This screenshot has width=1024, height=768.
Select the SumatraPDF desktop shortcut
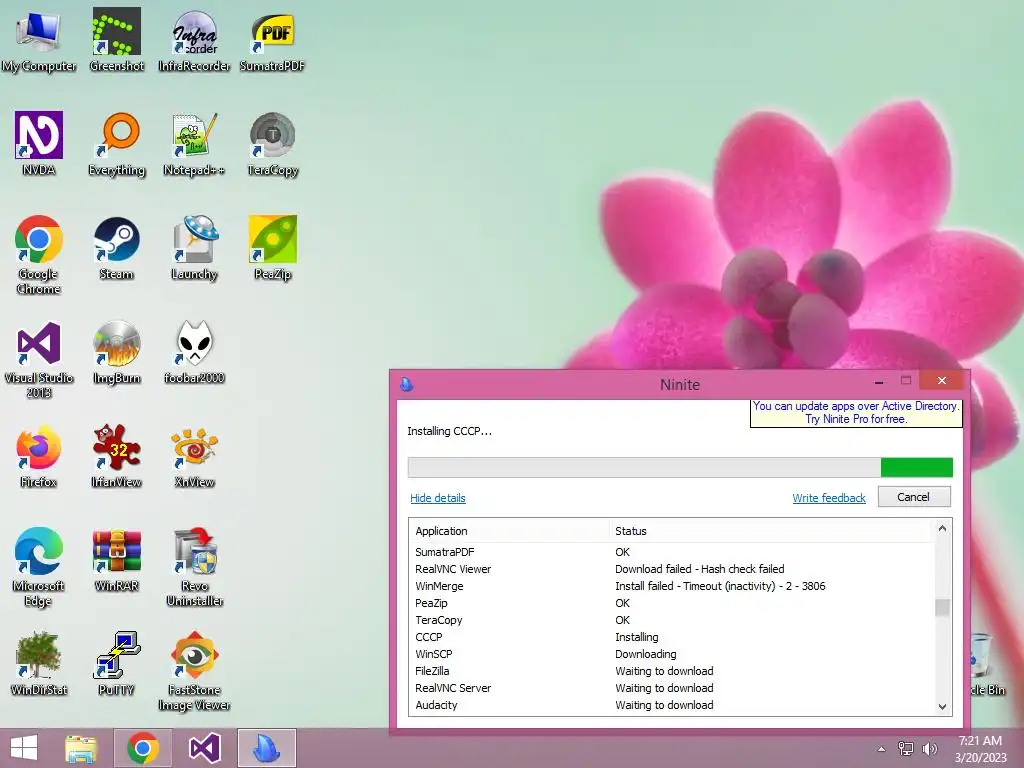pos(272,40)
